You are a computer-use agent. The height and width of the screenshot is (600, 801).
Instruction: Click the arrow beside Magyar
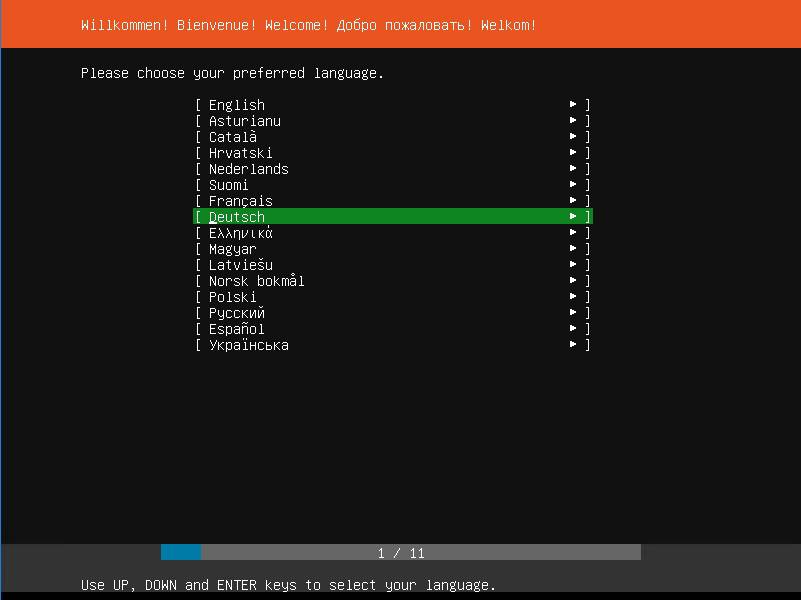click(573, 249)
